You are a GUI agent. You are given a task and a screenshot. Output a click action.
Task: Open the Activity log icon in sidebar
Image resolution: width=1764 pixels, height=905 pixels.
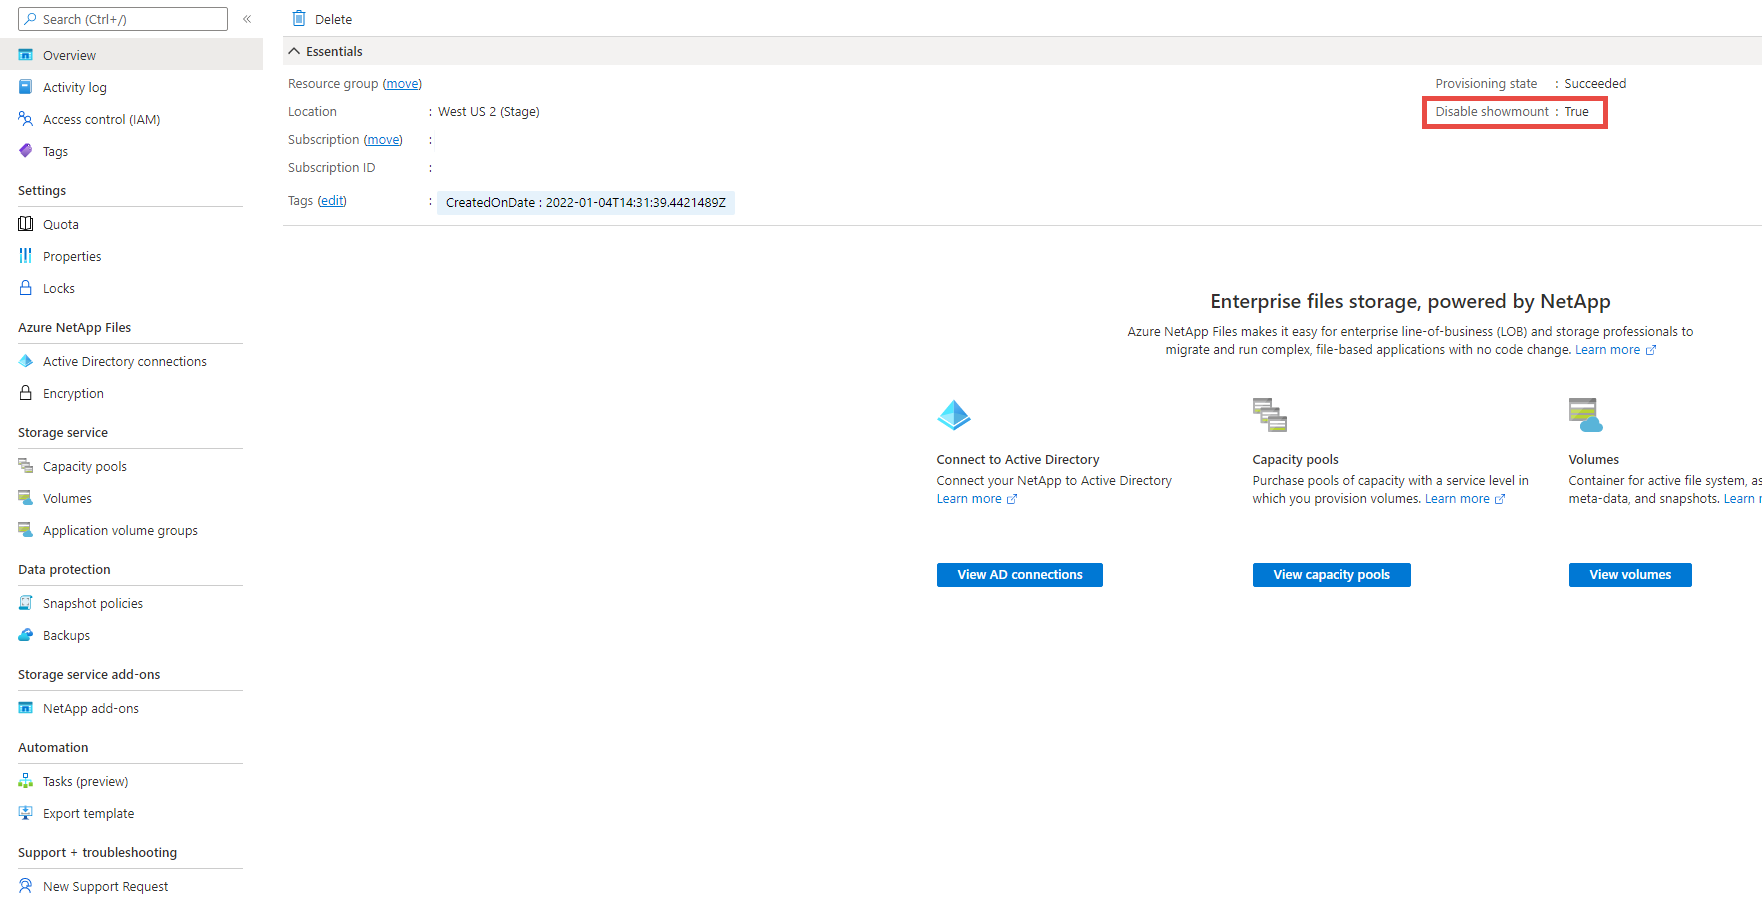pos(26,87)
